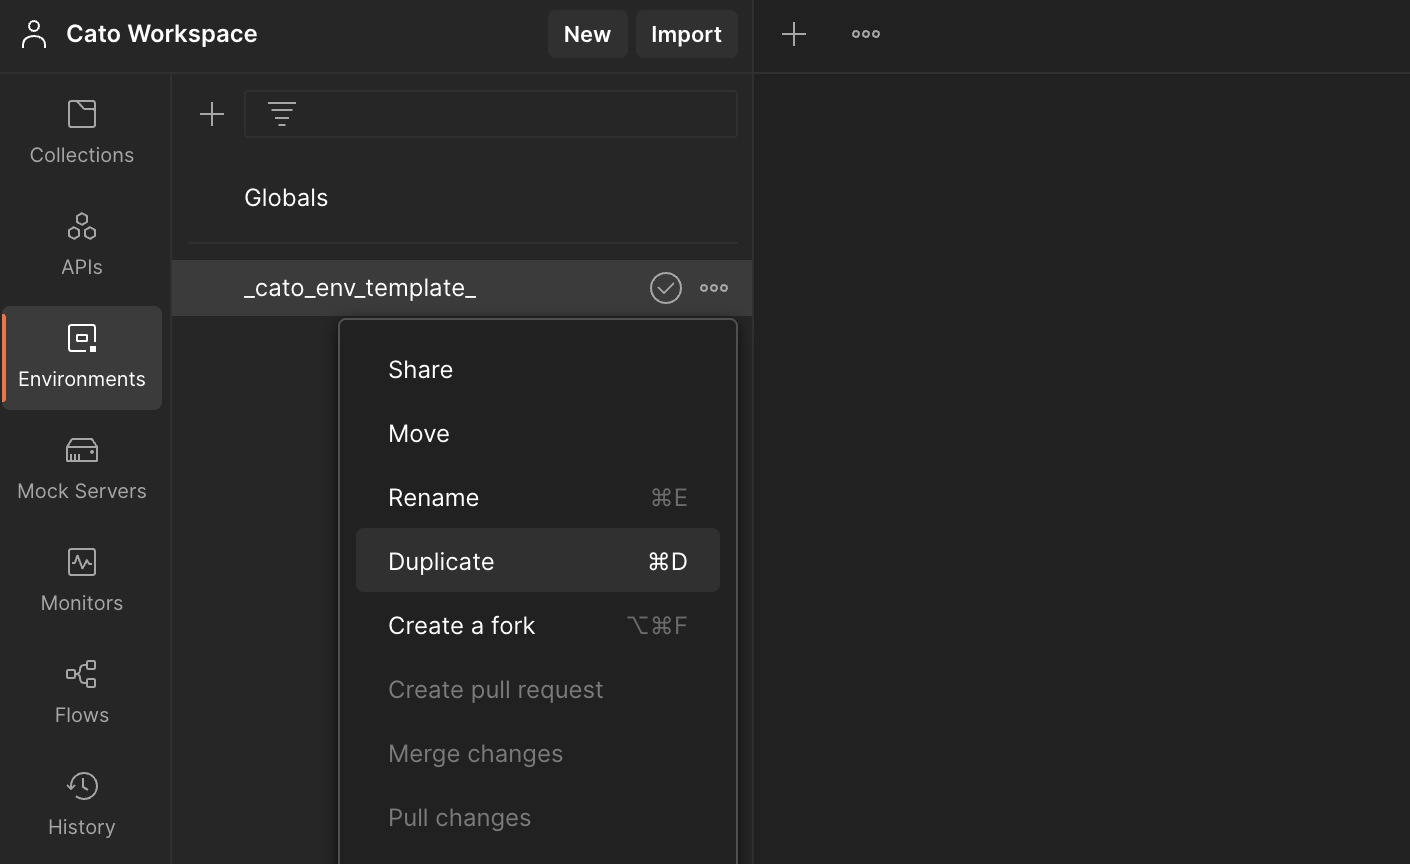Select Rename from the context menu
1410x864 pixels.
point(433,497)
